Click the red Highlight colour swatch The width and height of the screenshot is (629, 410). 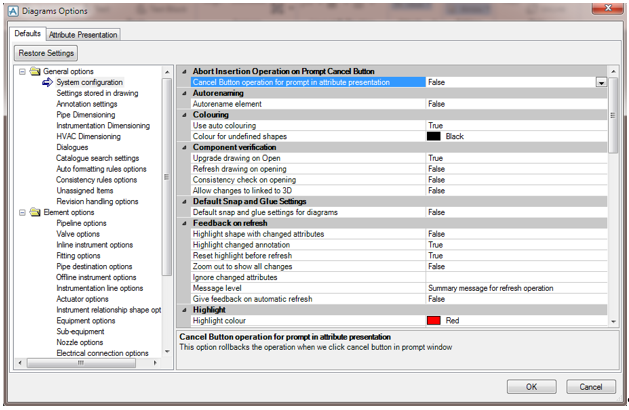(434, 321)
